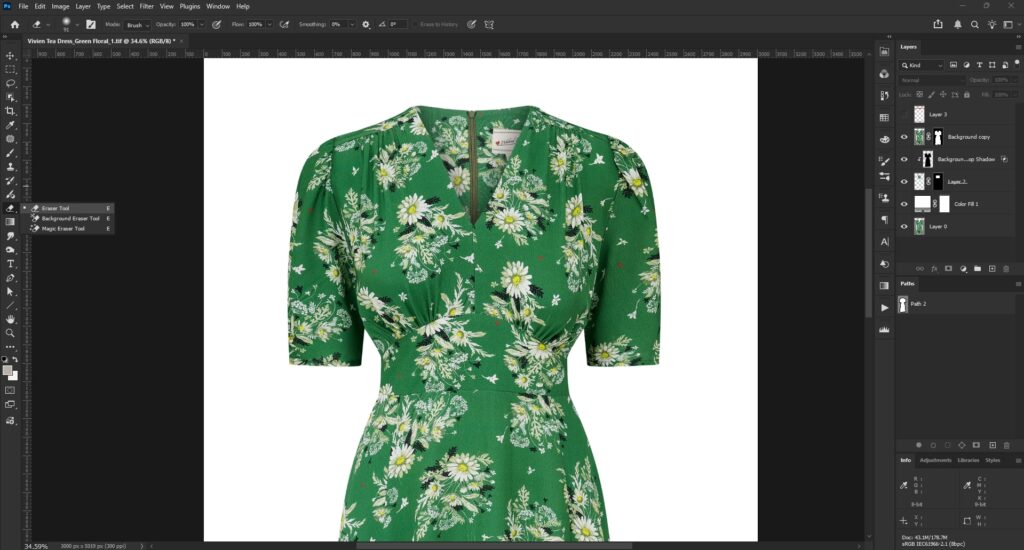
Task: Select the Eyedropper tool
Action: pos(10,125)
